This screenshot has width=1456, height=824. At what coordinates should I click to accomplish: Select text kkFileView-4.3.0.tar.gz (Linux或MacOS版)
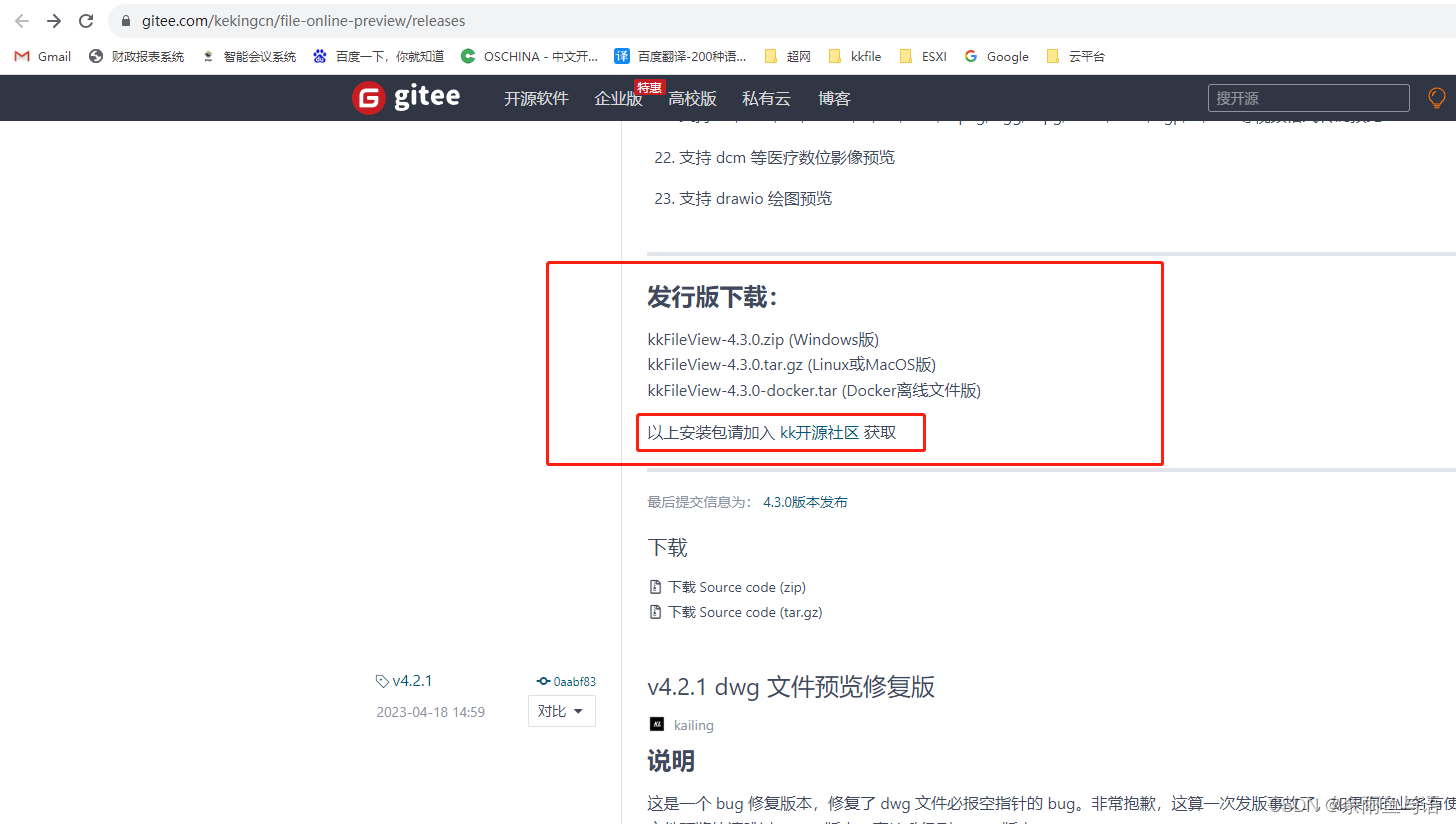[x=792, y=365]
